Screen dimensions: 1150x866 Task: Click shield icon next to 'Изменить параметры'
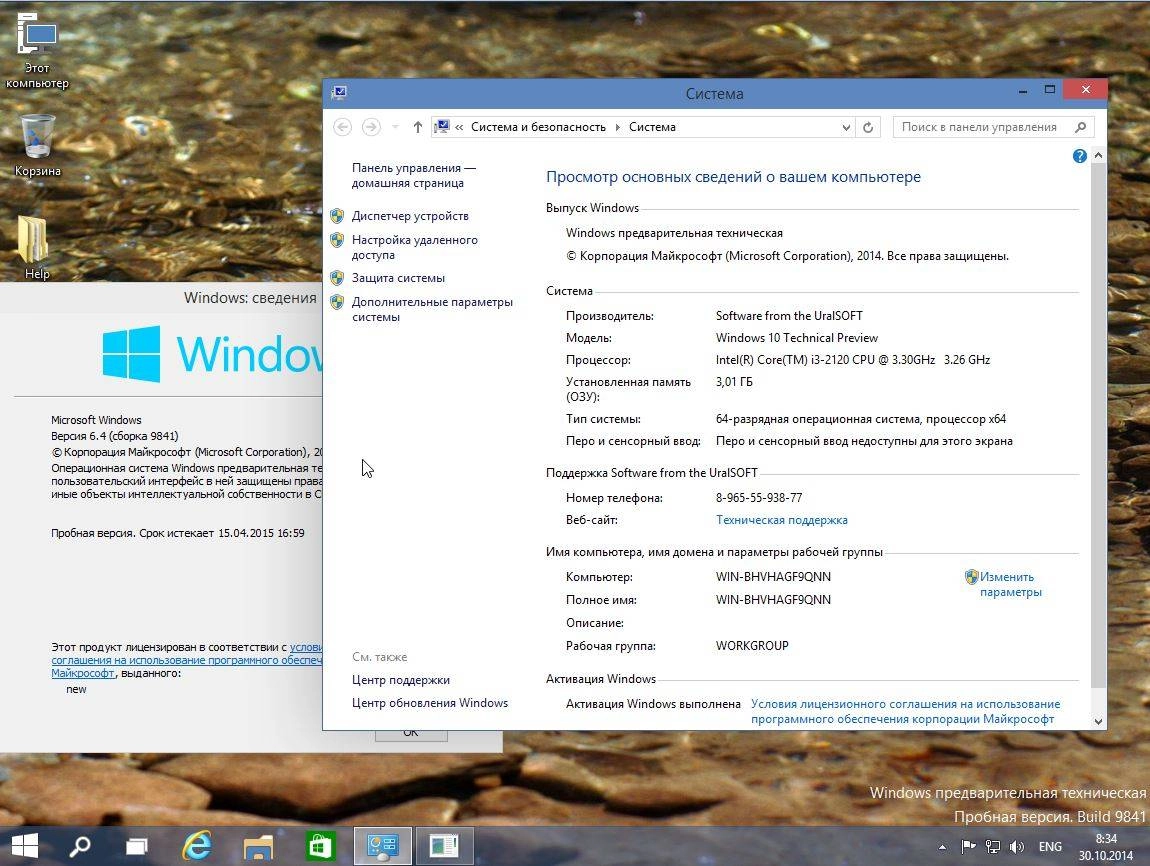[971, 577]
